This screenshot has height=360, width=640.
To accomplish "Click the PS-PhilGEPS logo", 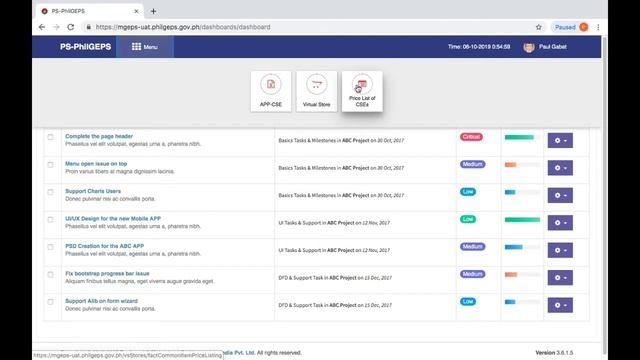I will (85, 47).
